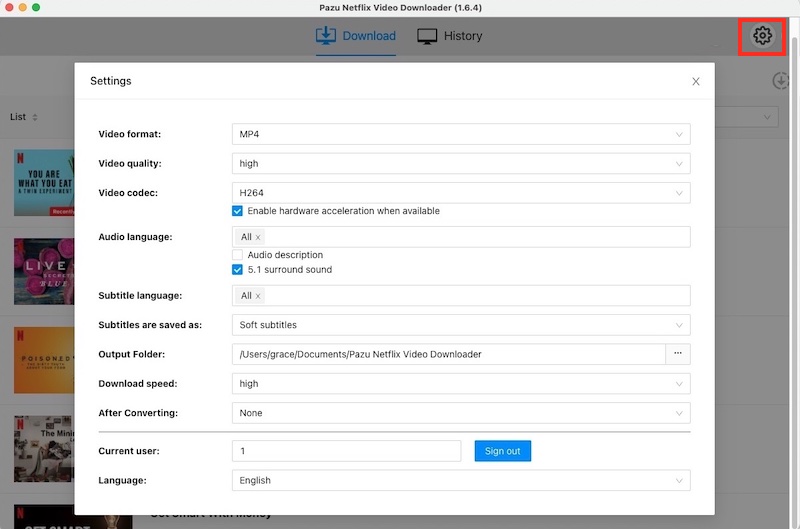The image size is (800, 529).
Task: Click the Settings dialog title
Action: [111, 81]
